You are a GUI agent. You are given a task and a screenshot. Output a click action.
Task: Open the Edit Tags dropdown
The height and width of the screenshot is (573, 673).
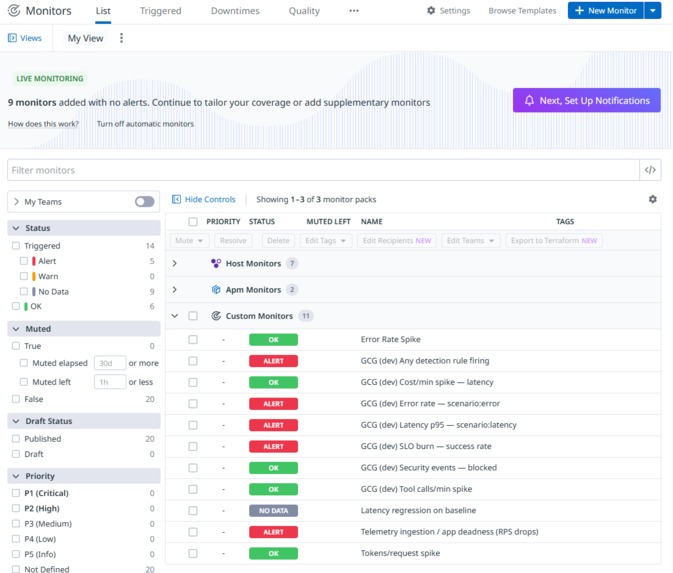pyautogui.click(x=326, y=240)
